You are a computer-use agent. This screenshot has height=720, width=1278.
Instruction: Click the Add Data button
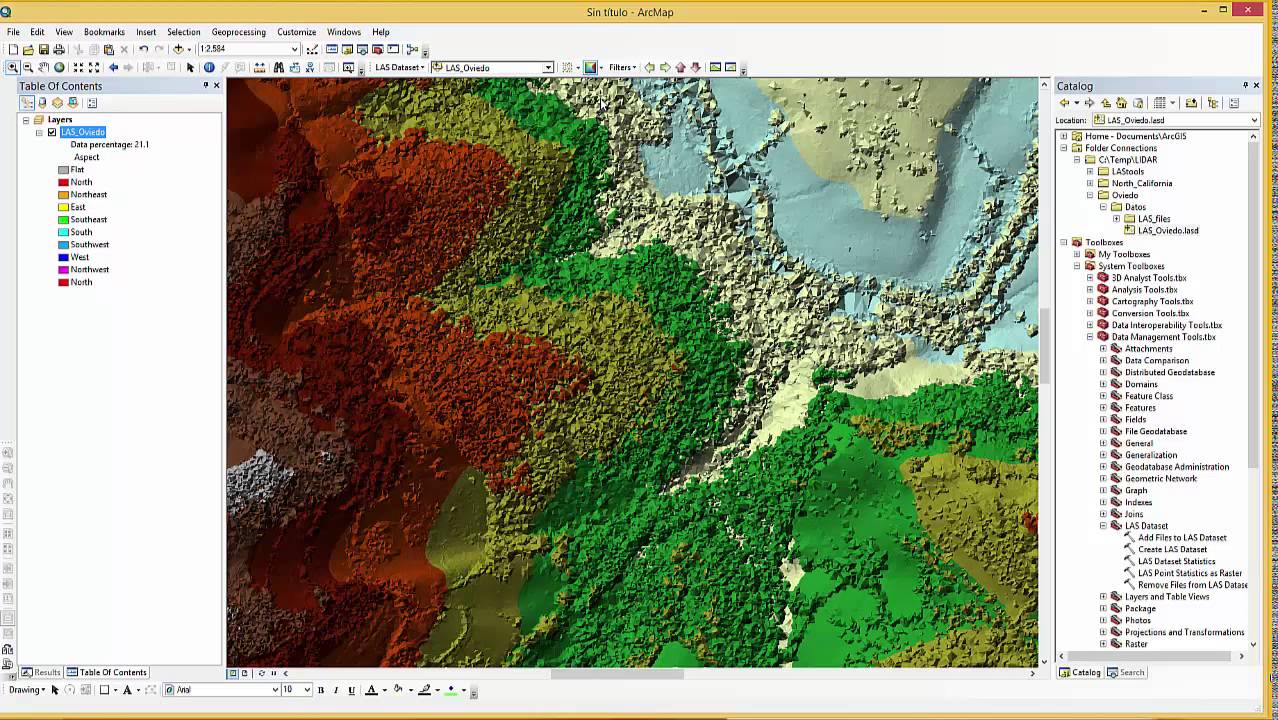tap(178, 49)
